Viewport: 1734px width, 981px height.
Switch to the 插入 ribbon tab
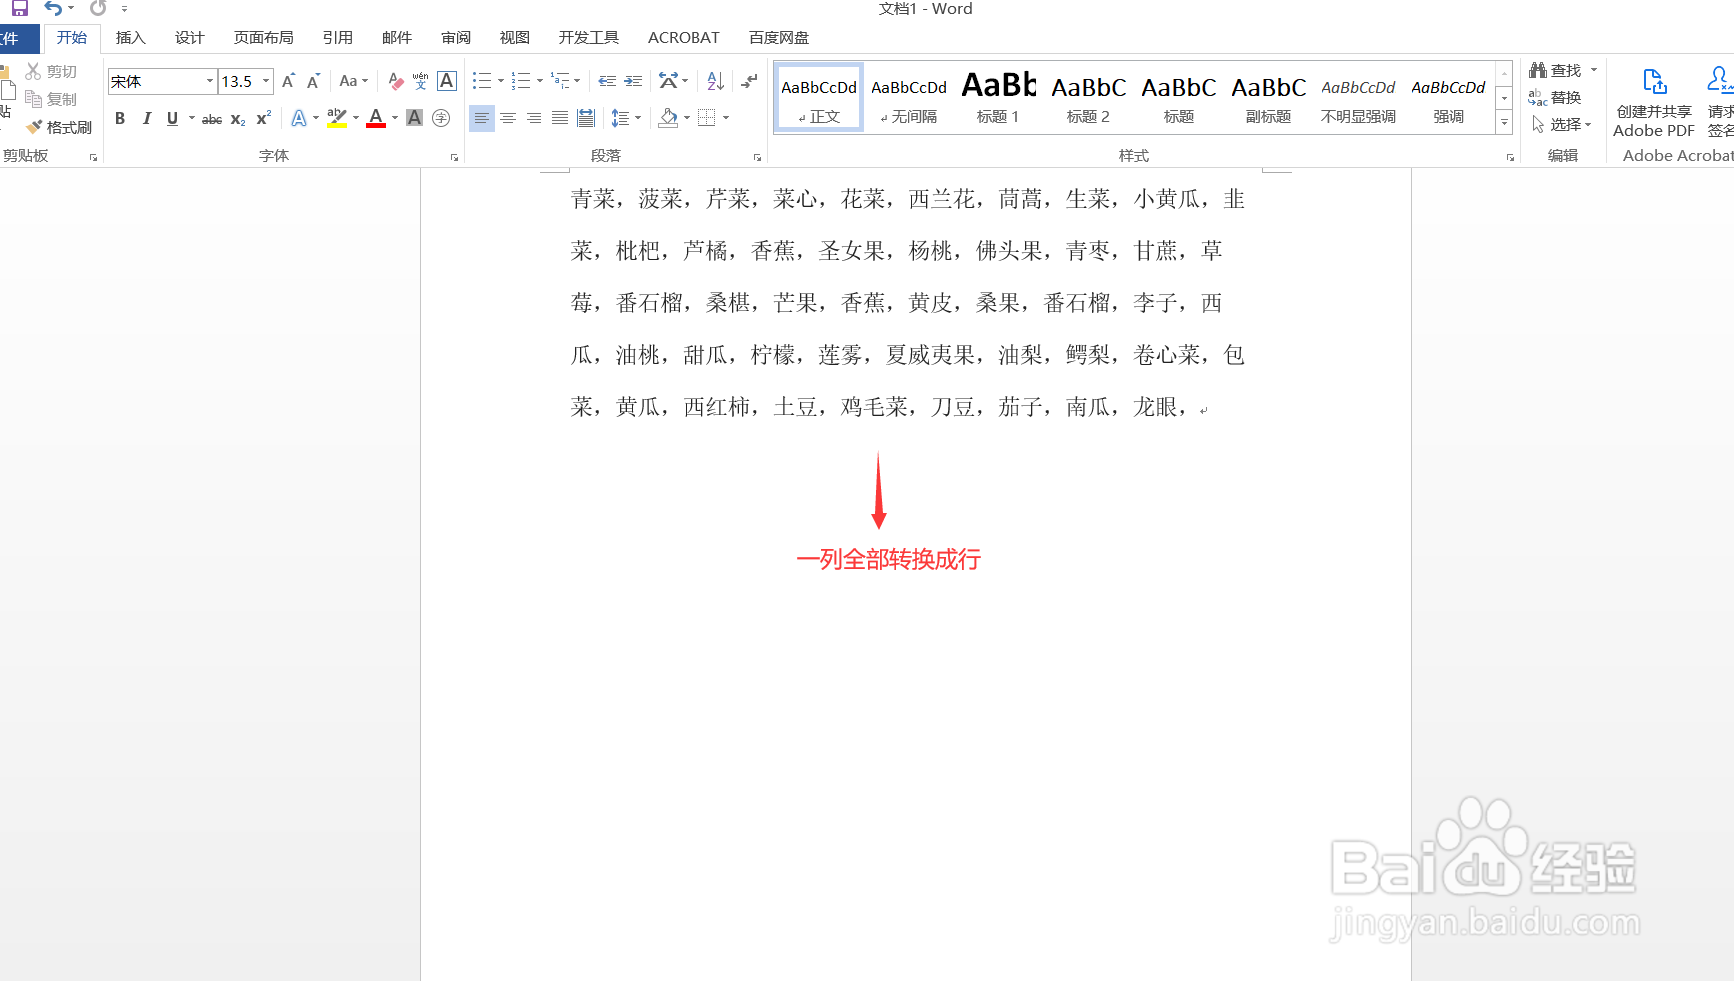click(x=130, y=38)
